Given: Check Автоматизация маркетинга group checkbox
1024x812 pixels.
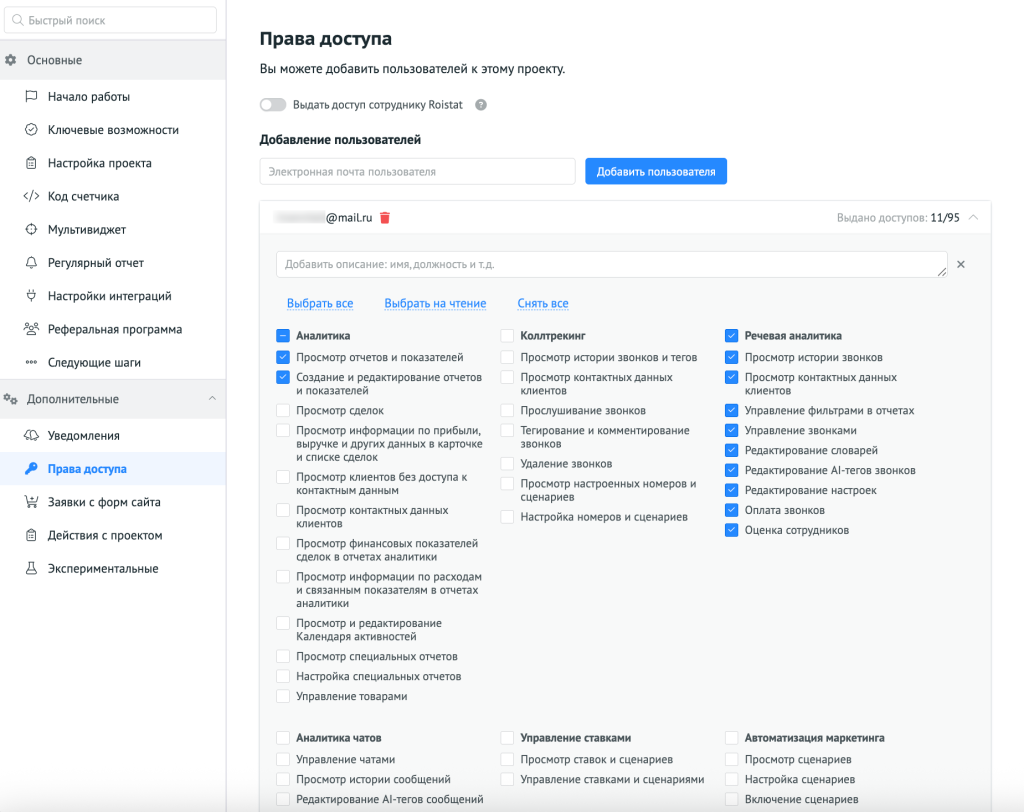Looking at the screenshot, I should pyautogui.click(x=731, y=738).
